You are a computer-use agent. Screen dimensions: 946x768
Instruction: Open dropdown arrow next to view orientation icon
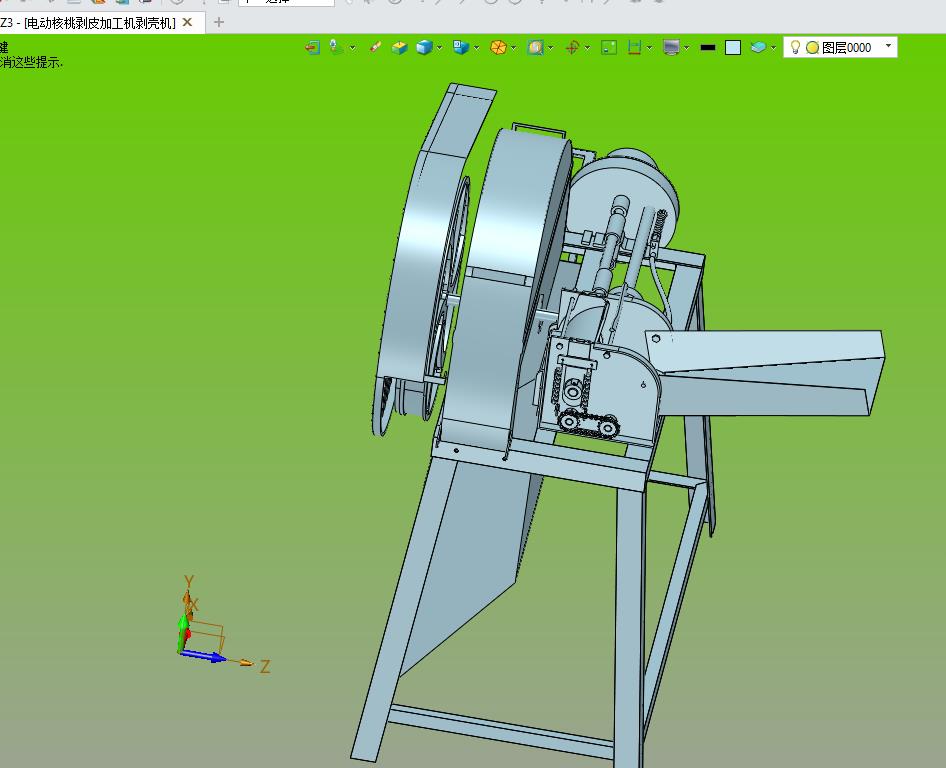[352, 48]
